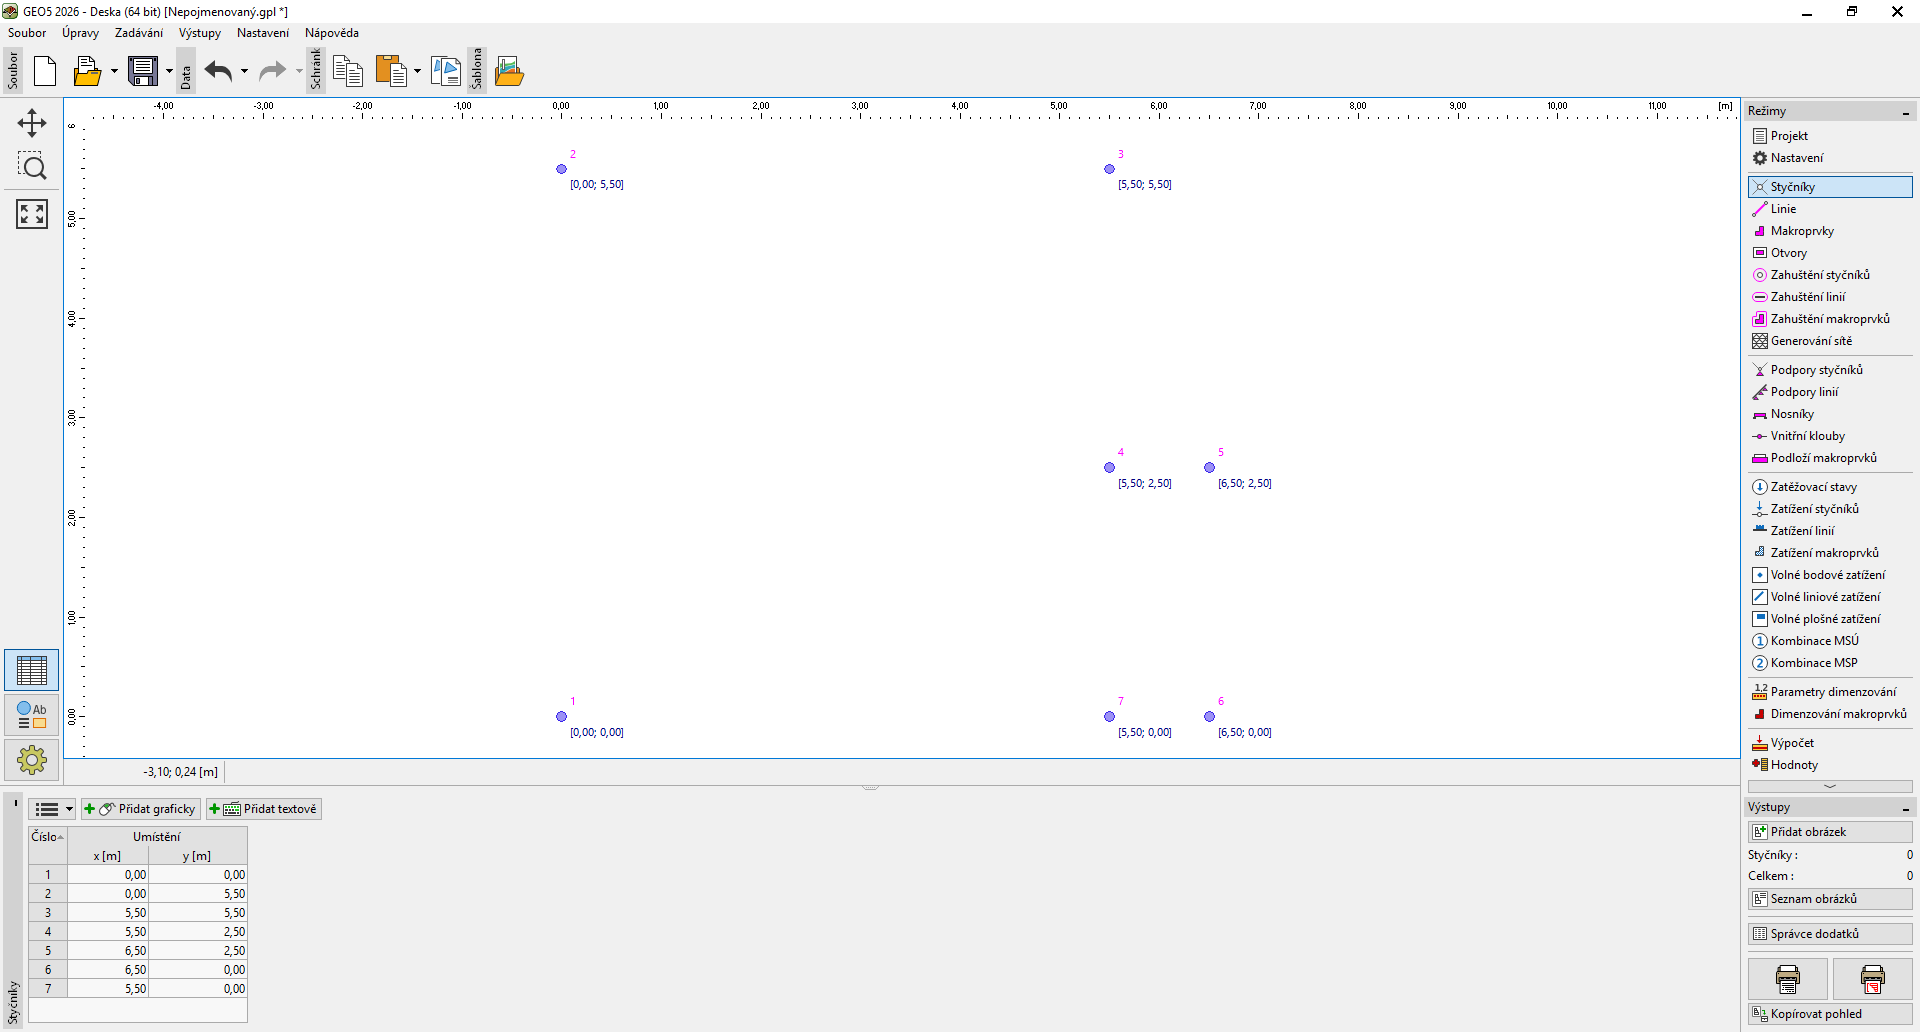Select the pan view tool

[32, 123]
